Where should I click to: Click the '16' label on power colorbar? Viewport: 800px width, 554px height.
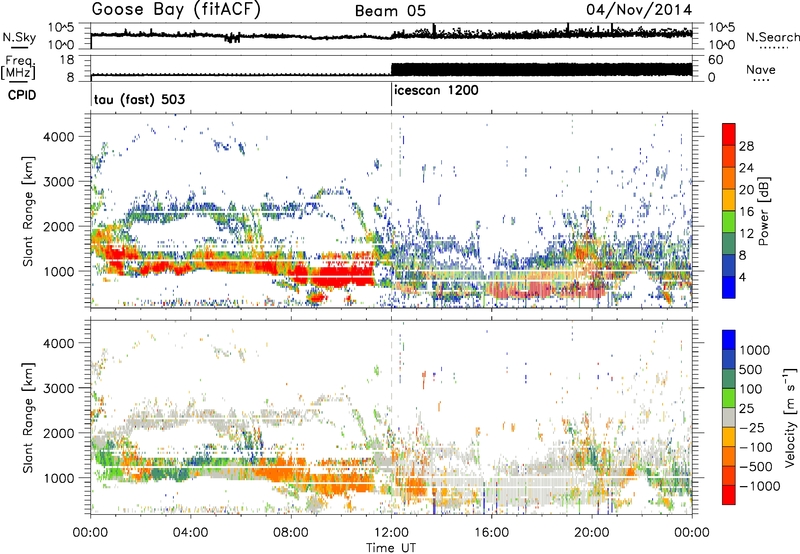pyautogui.click(x=746, y=212)
